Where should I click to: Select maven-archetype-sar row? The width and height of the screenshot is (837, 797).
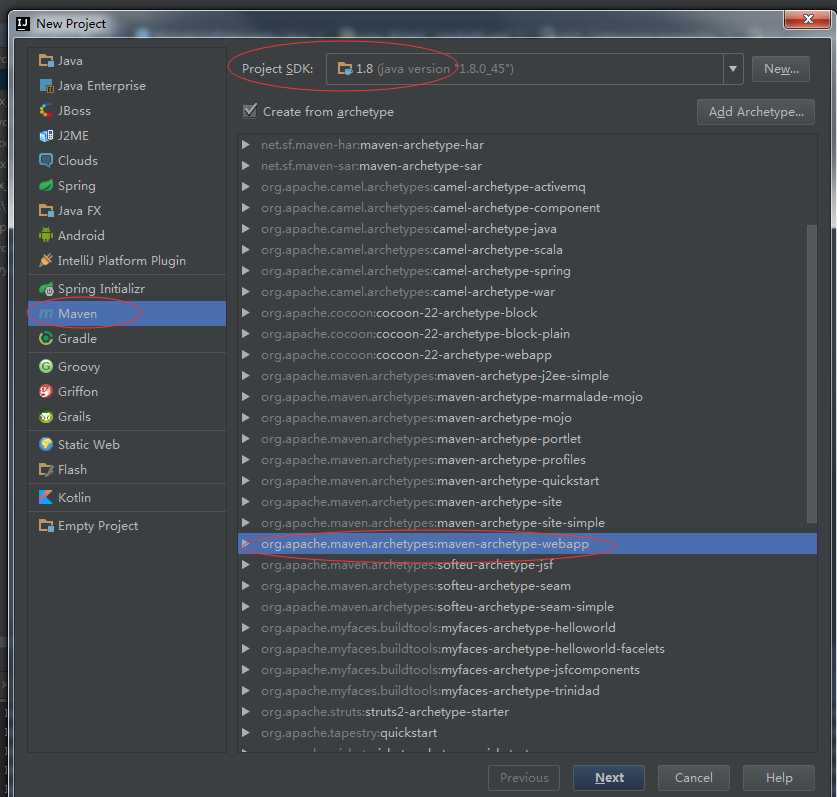click(x=527, y=166)
